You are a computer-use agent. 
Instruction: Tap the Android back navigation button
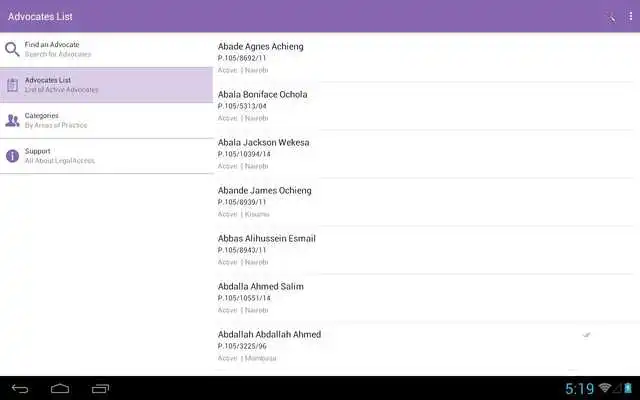(x=20, y=389)
